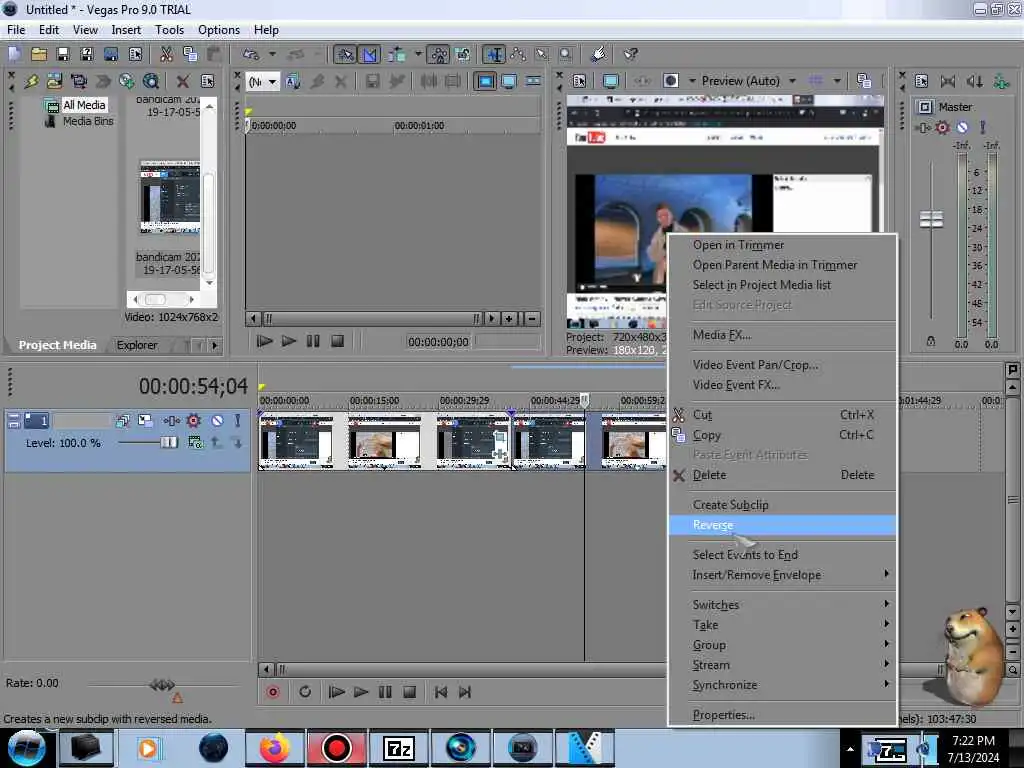Click the Open project folder icon
The height and width of the screenshot is (768, 1024).
coord(39,54)
